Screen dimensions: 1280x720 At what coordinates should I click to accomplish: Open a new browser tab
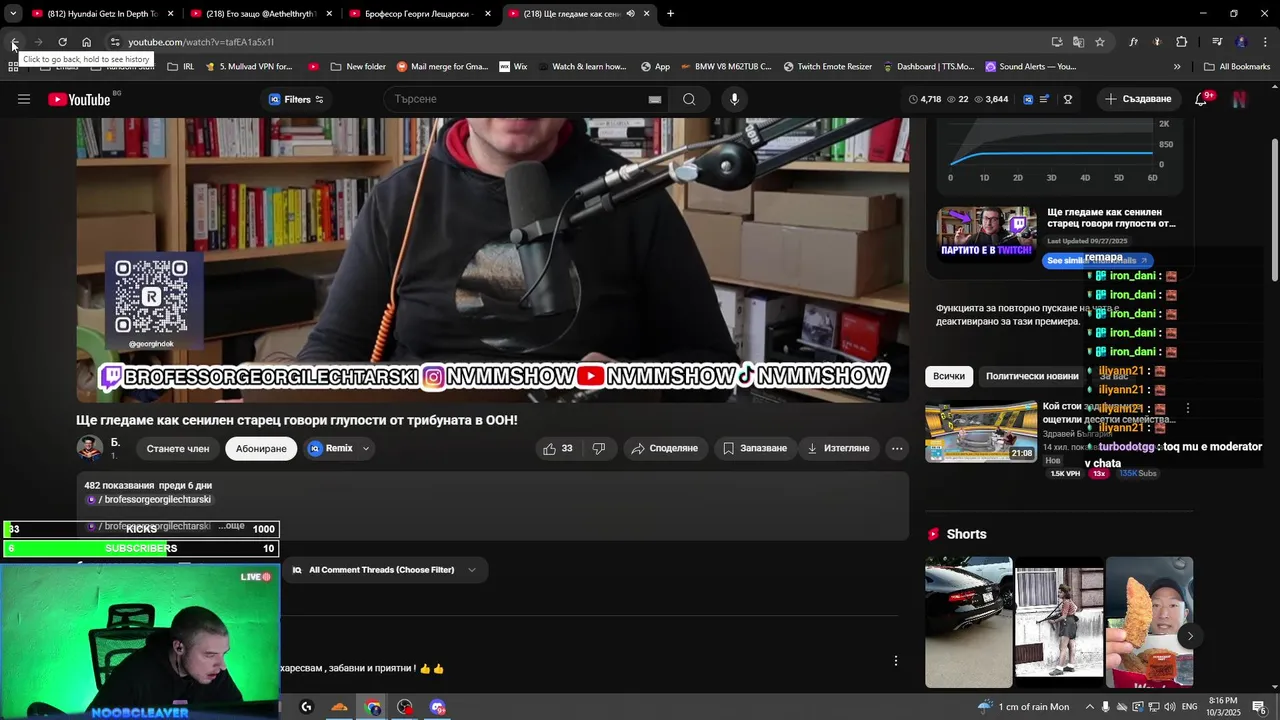[x=670, y=14]
